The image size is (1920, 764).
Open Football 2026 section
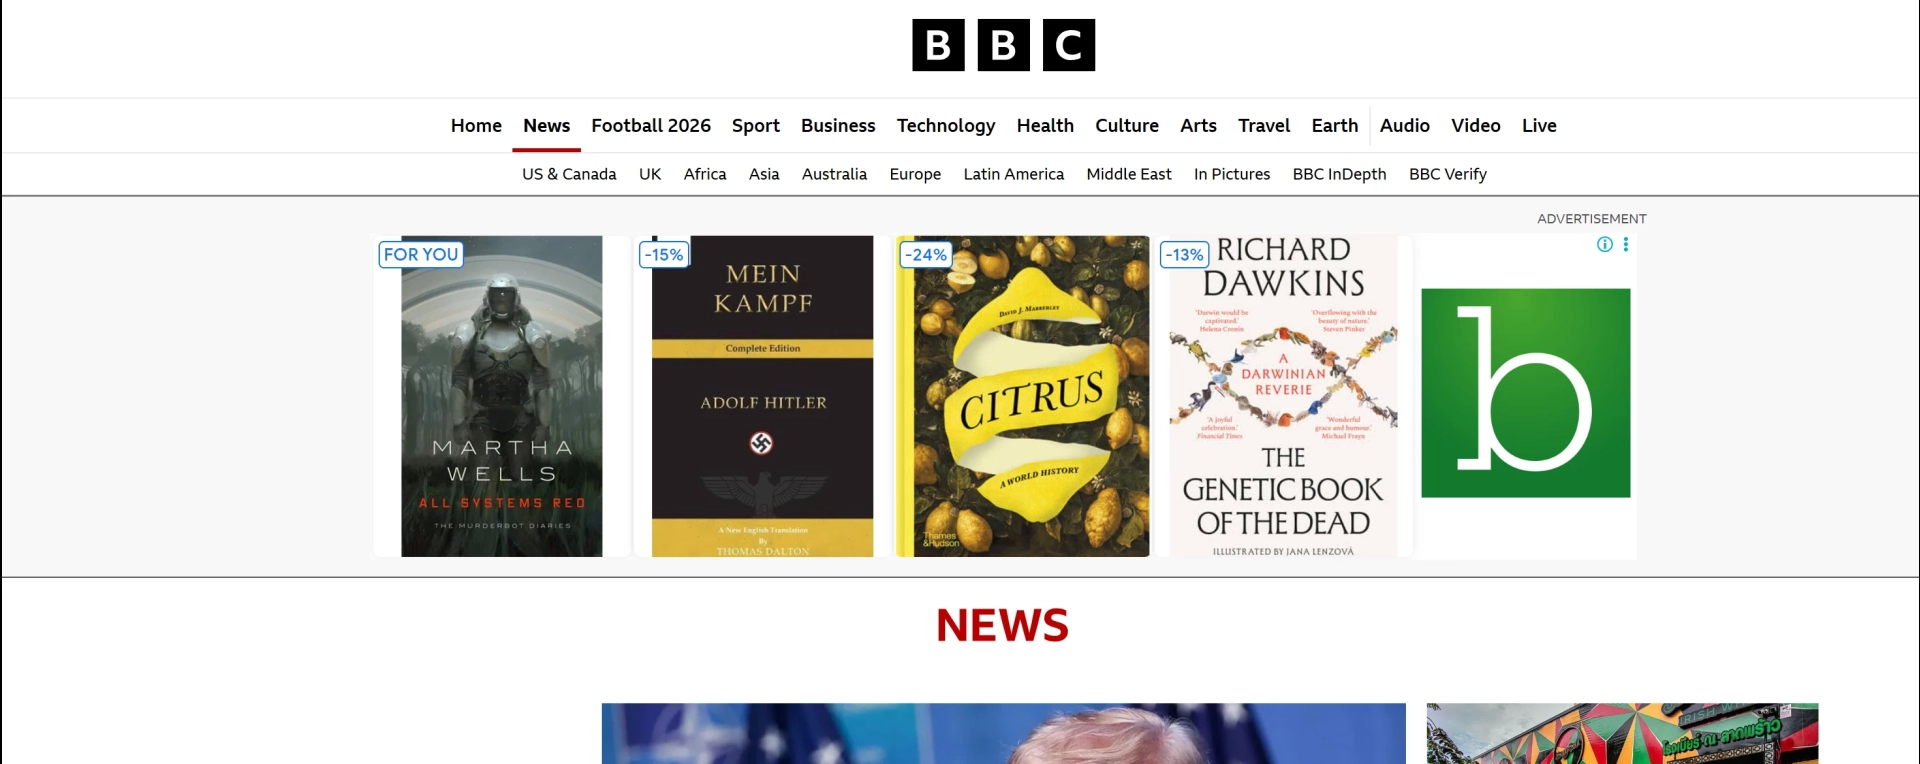[651, 126]
